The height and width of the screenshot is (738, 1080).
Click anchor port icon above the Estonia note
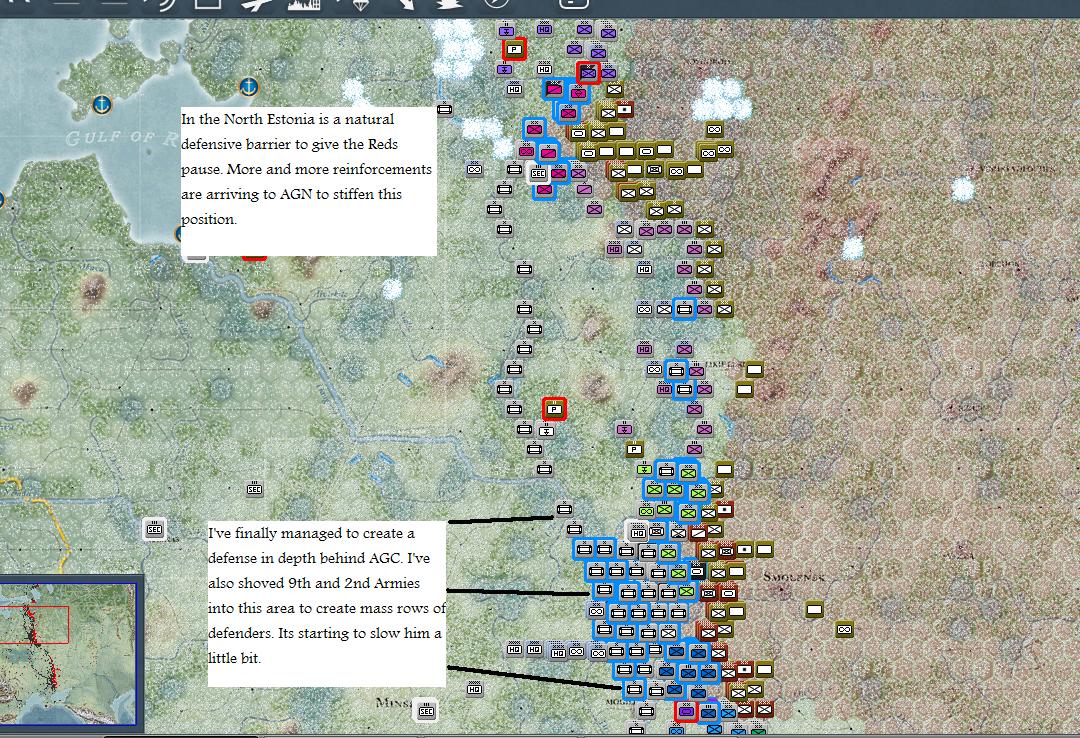pos(248,87)
